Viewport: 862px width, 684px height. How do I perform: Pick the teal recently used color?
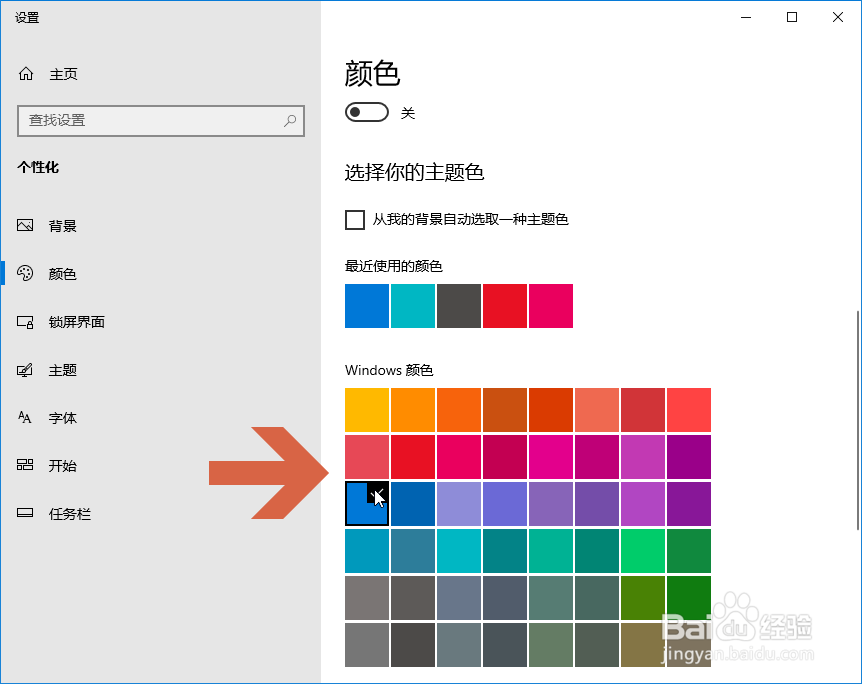[x=413, y=306]
